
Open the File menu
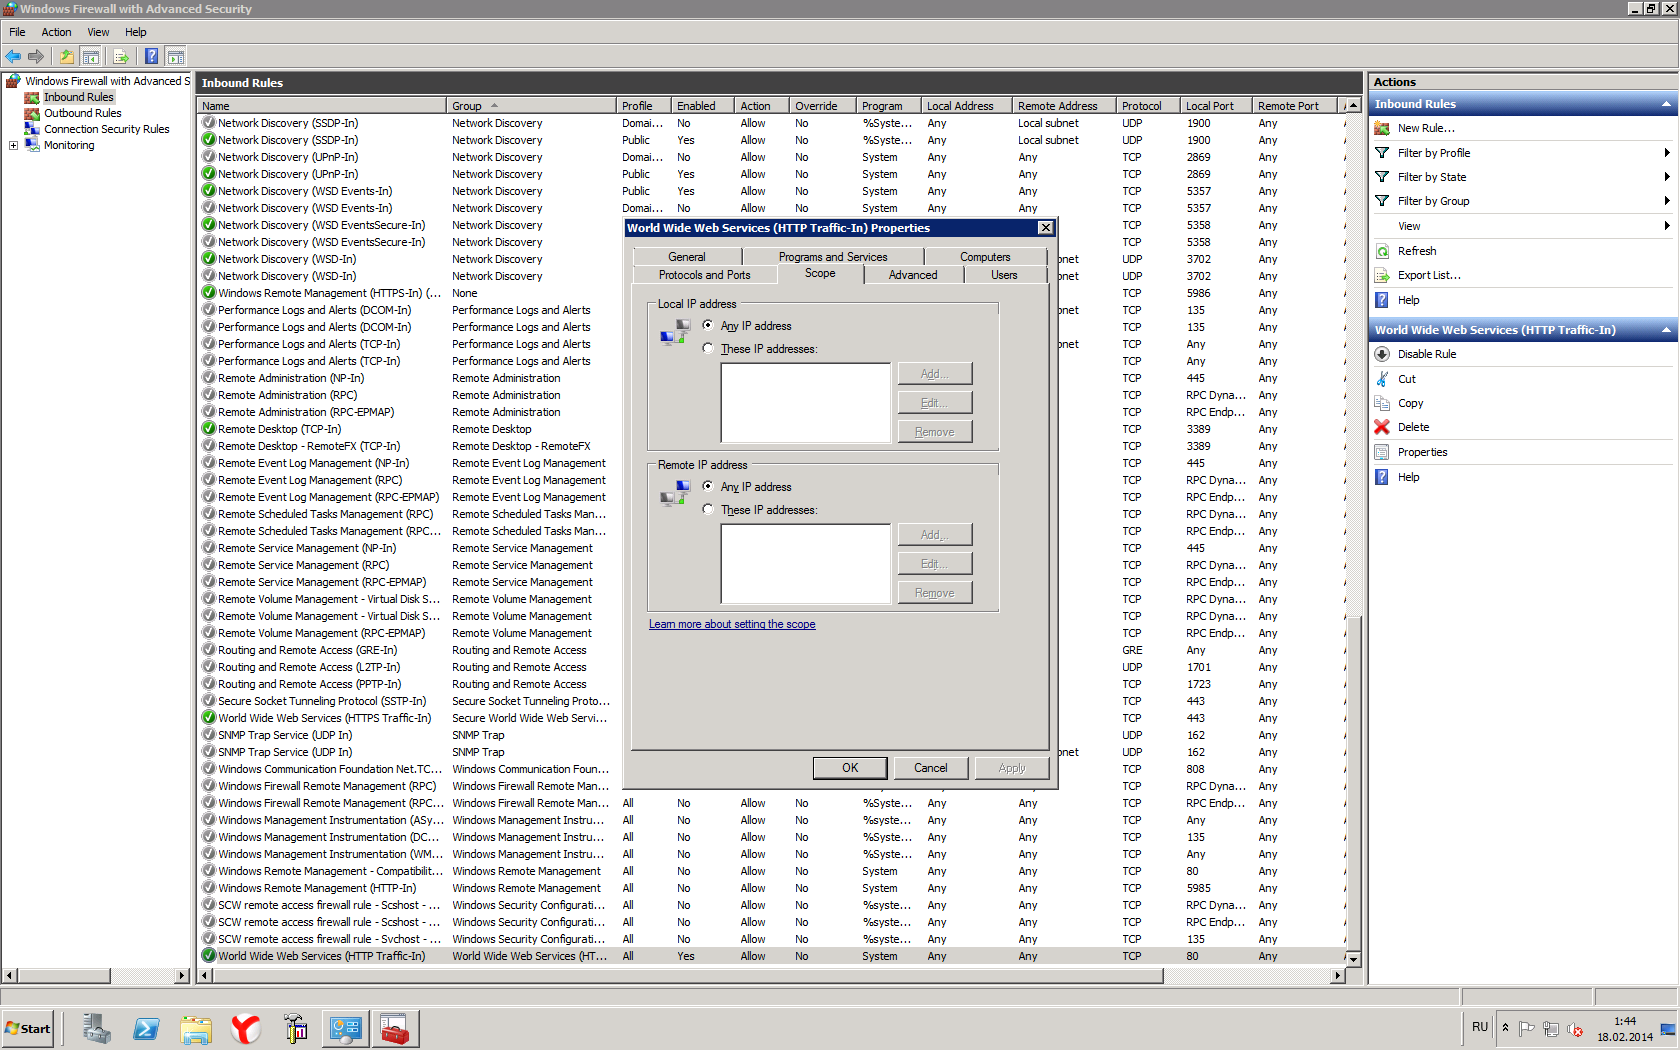(17, 32)
